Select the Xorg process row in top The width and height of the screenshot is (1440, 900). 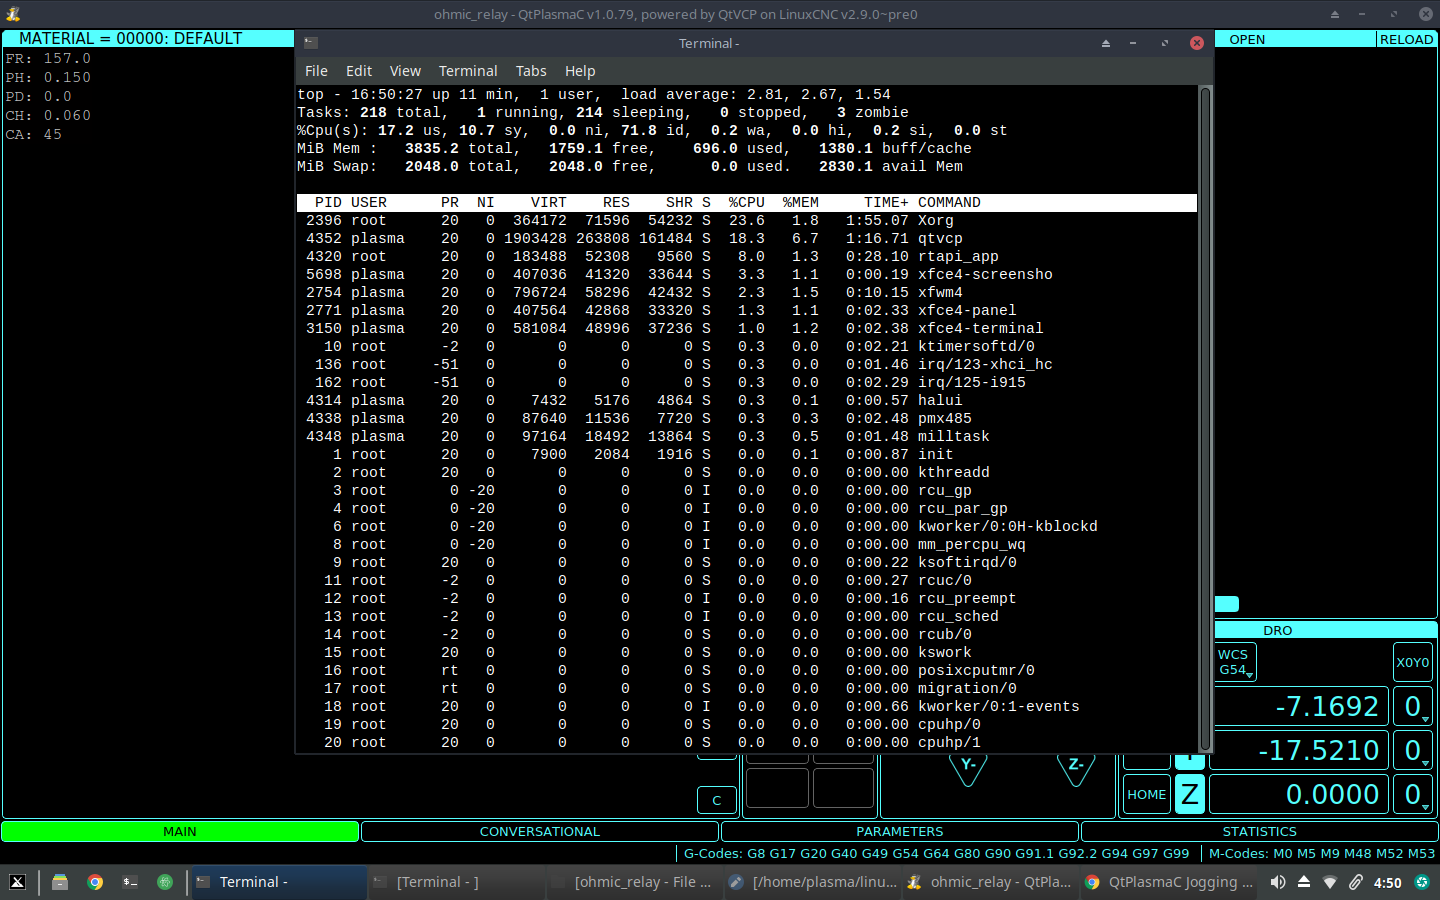tap(746, 220)
